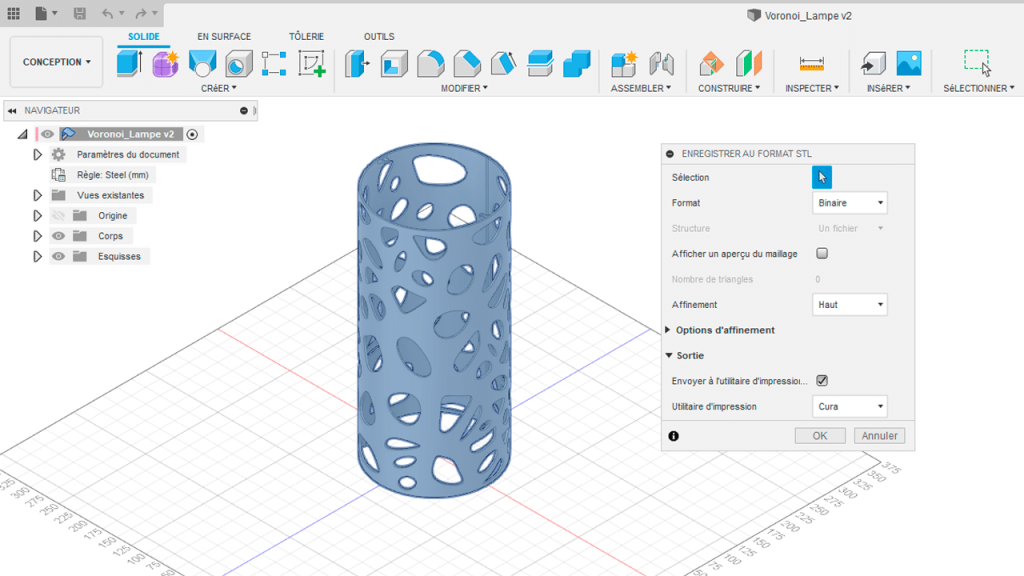Image resolution: width=1024 pixels, height=576 pixels.
Task: Select the Insert Derive tool
Action: (x=873, y=64)
